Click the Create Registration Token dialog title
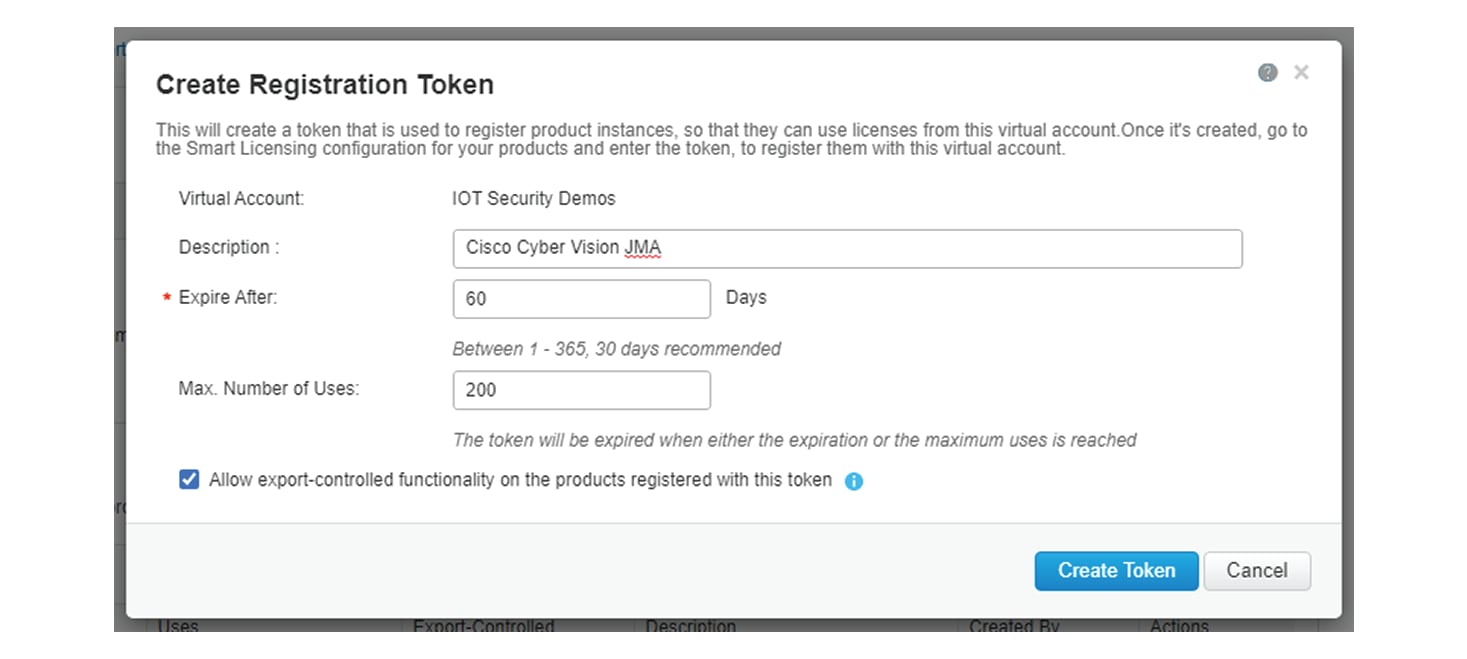This screenshot has width=1467, height=659. coord(325,84)
